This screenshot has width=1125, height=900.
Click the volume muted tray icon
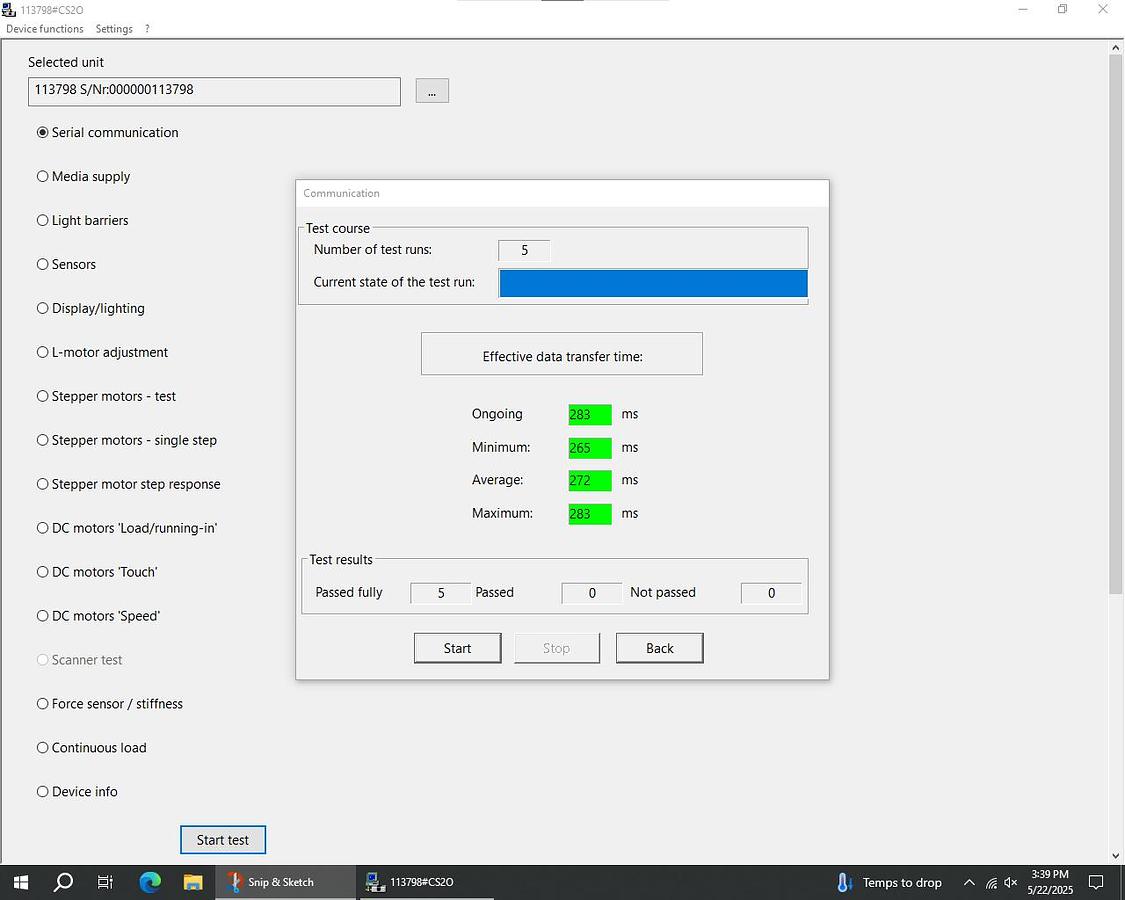(x=1011, y=883)
